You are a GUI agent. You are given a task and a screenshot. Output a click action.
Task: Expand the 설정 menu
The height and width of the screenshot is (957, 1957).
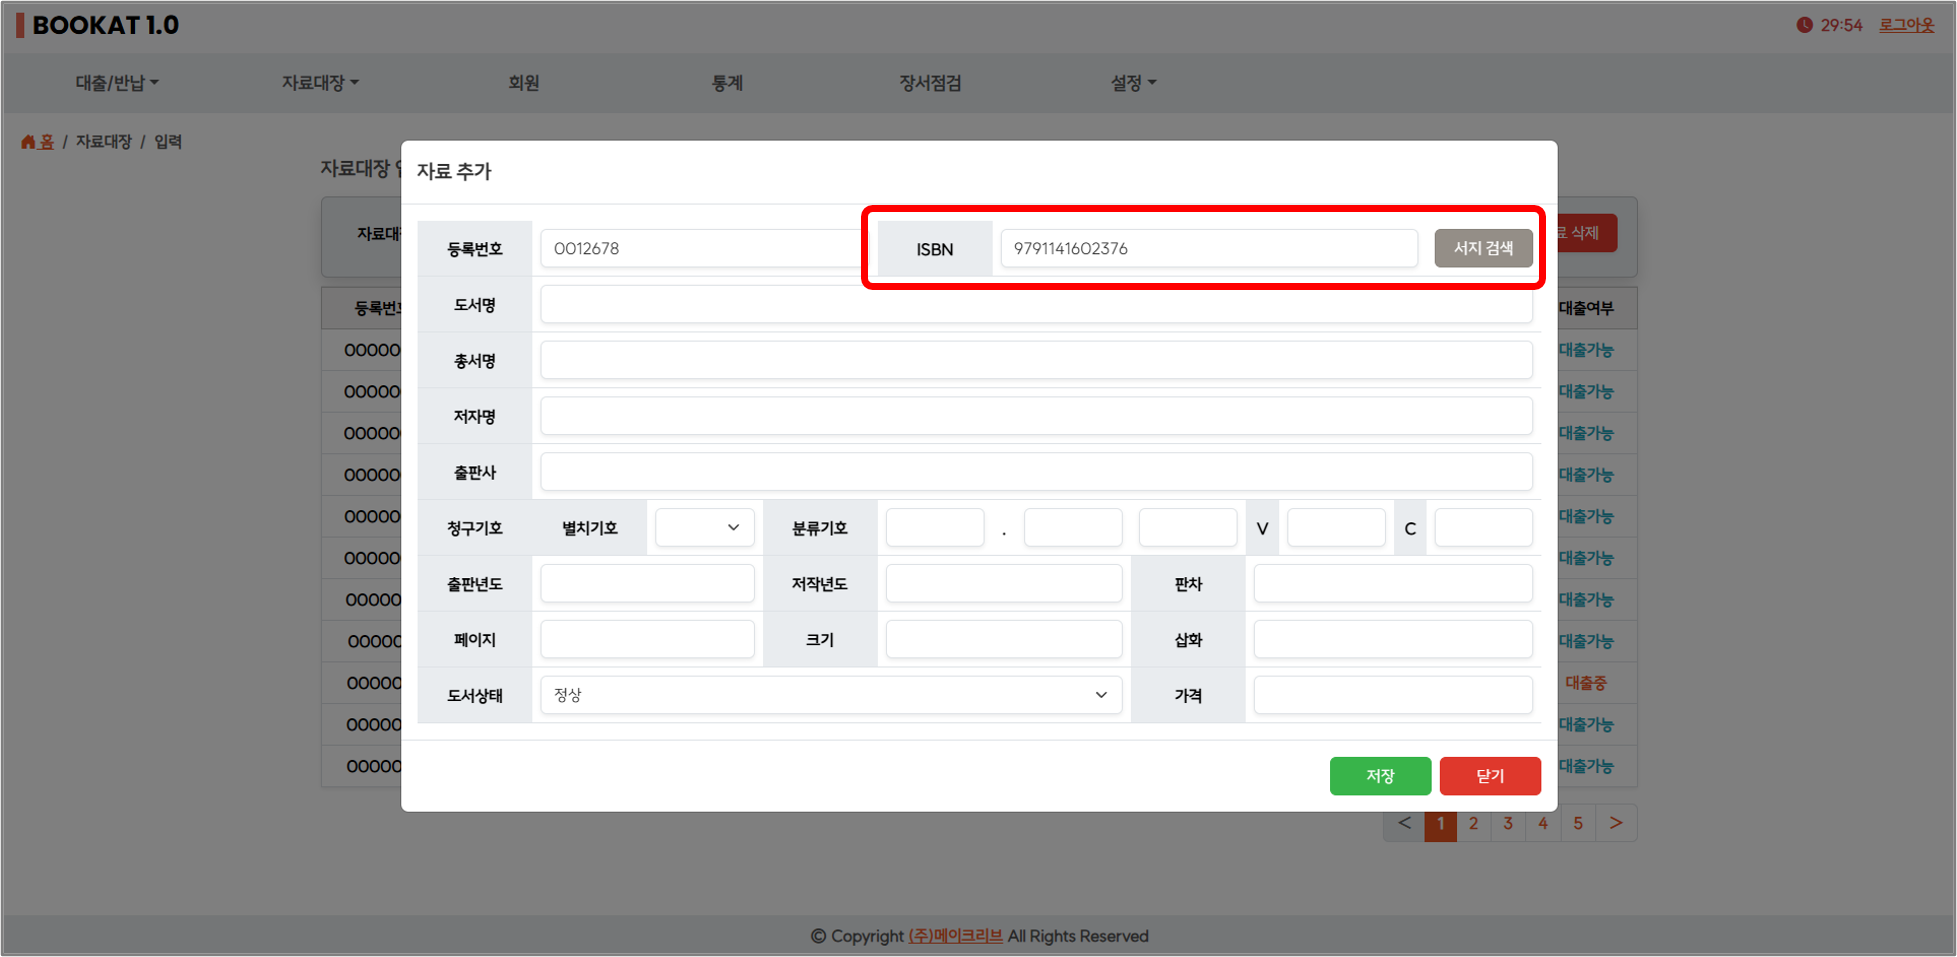coord(1132,83)
